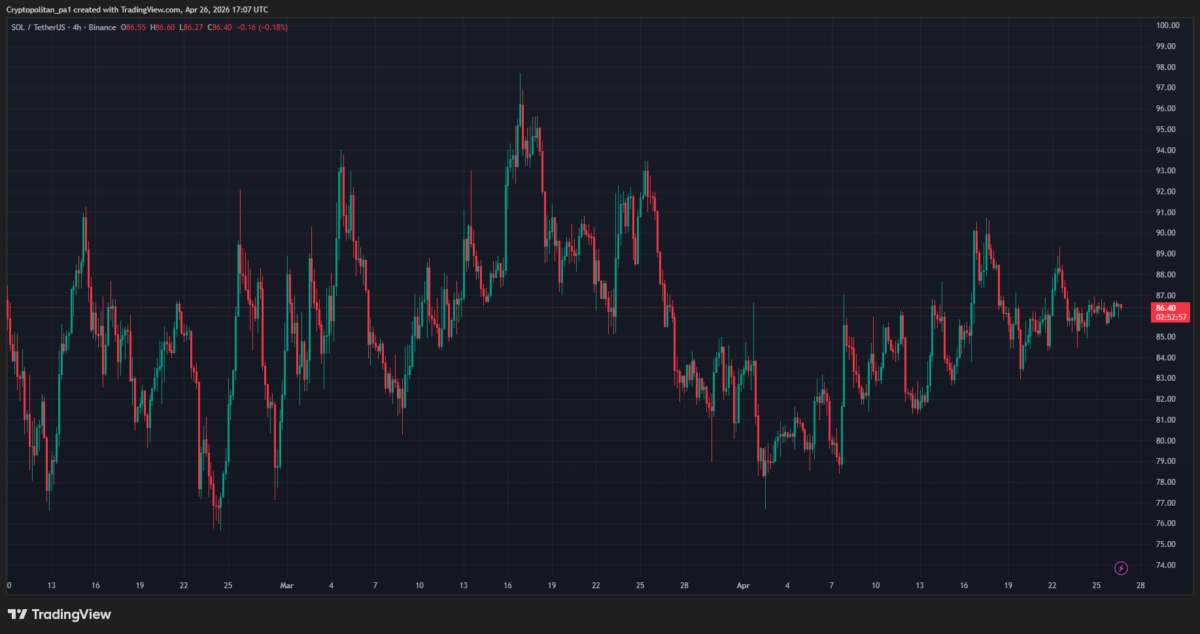Viewport: 1200px width, 634px height.
Task: Select the Mar label on time axis
Action: (288, 585)
